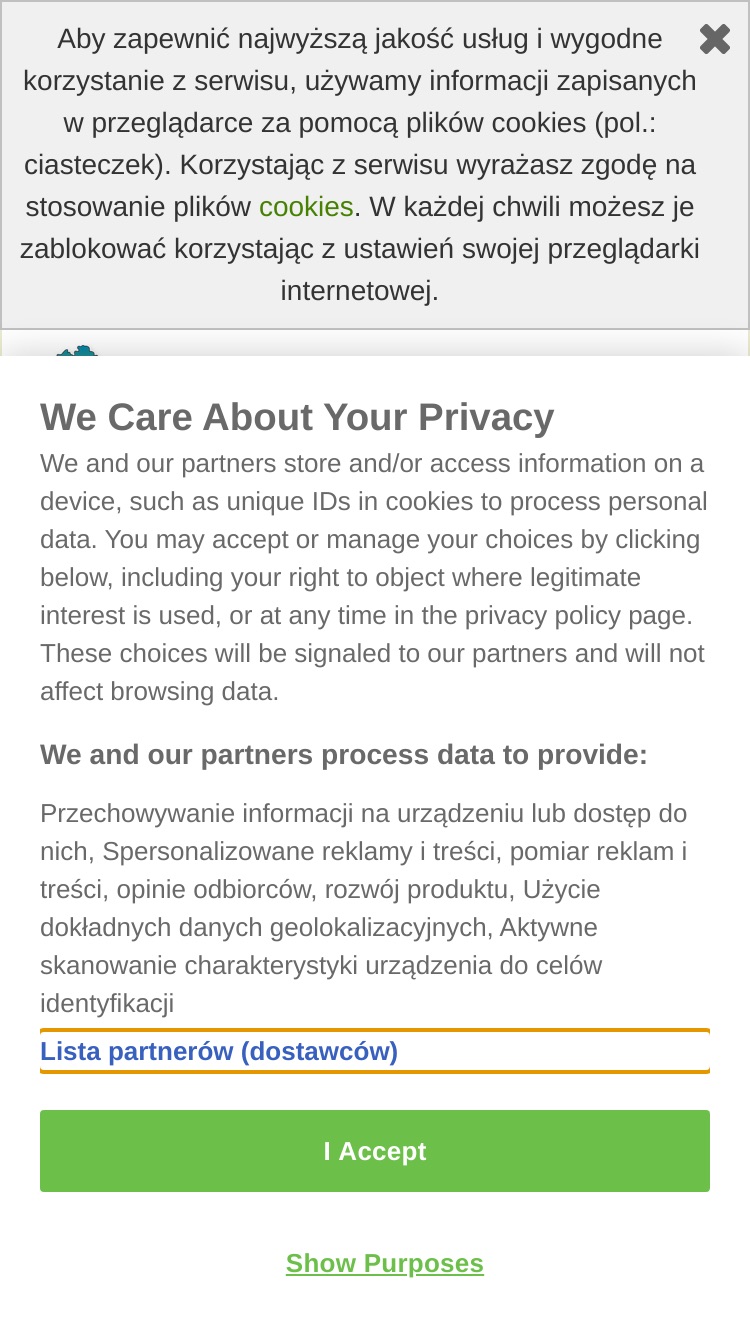750x1334 pixels.
Task: Click the word internetowej in banner
Action: [360, 291]
